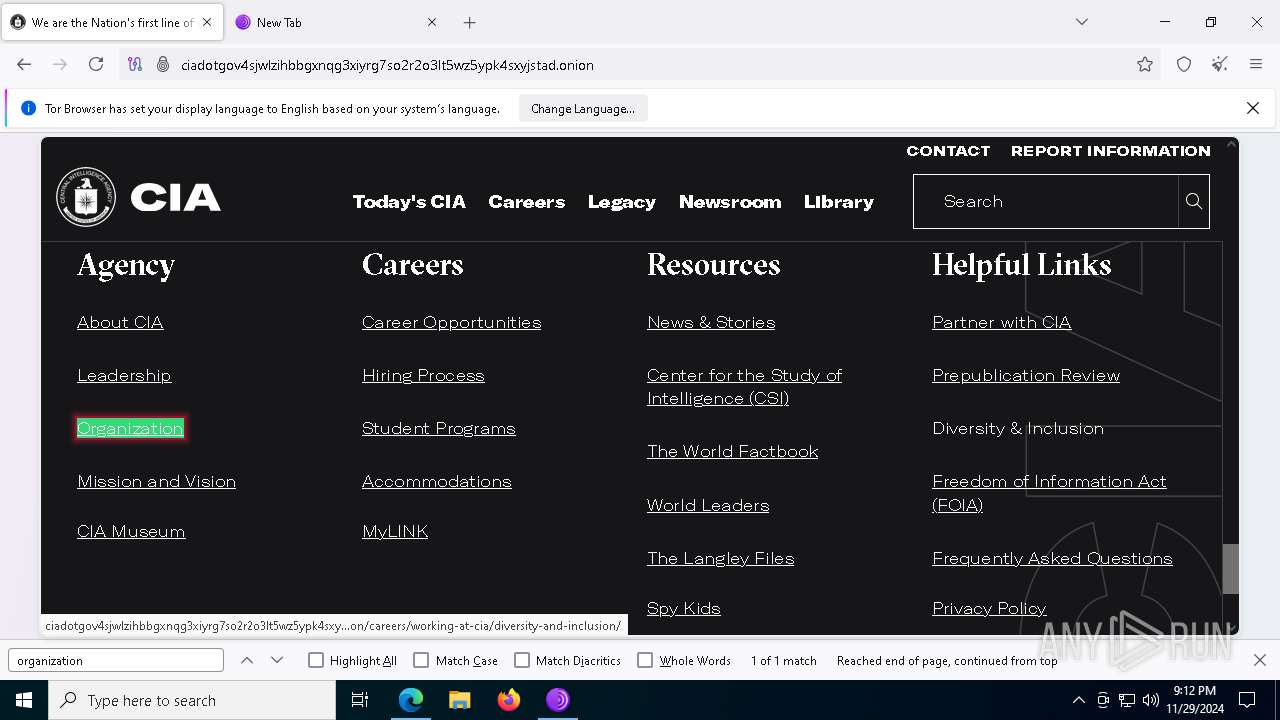Open highlighted Organization link
The image size is (1280, 720).
point(130,428)
